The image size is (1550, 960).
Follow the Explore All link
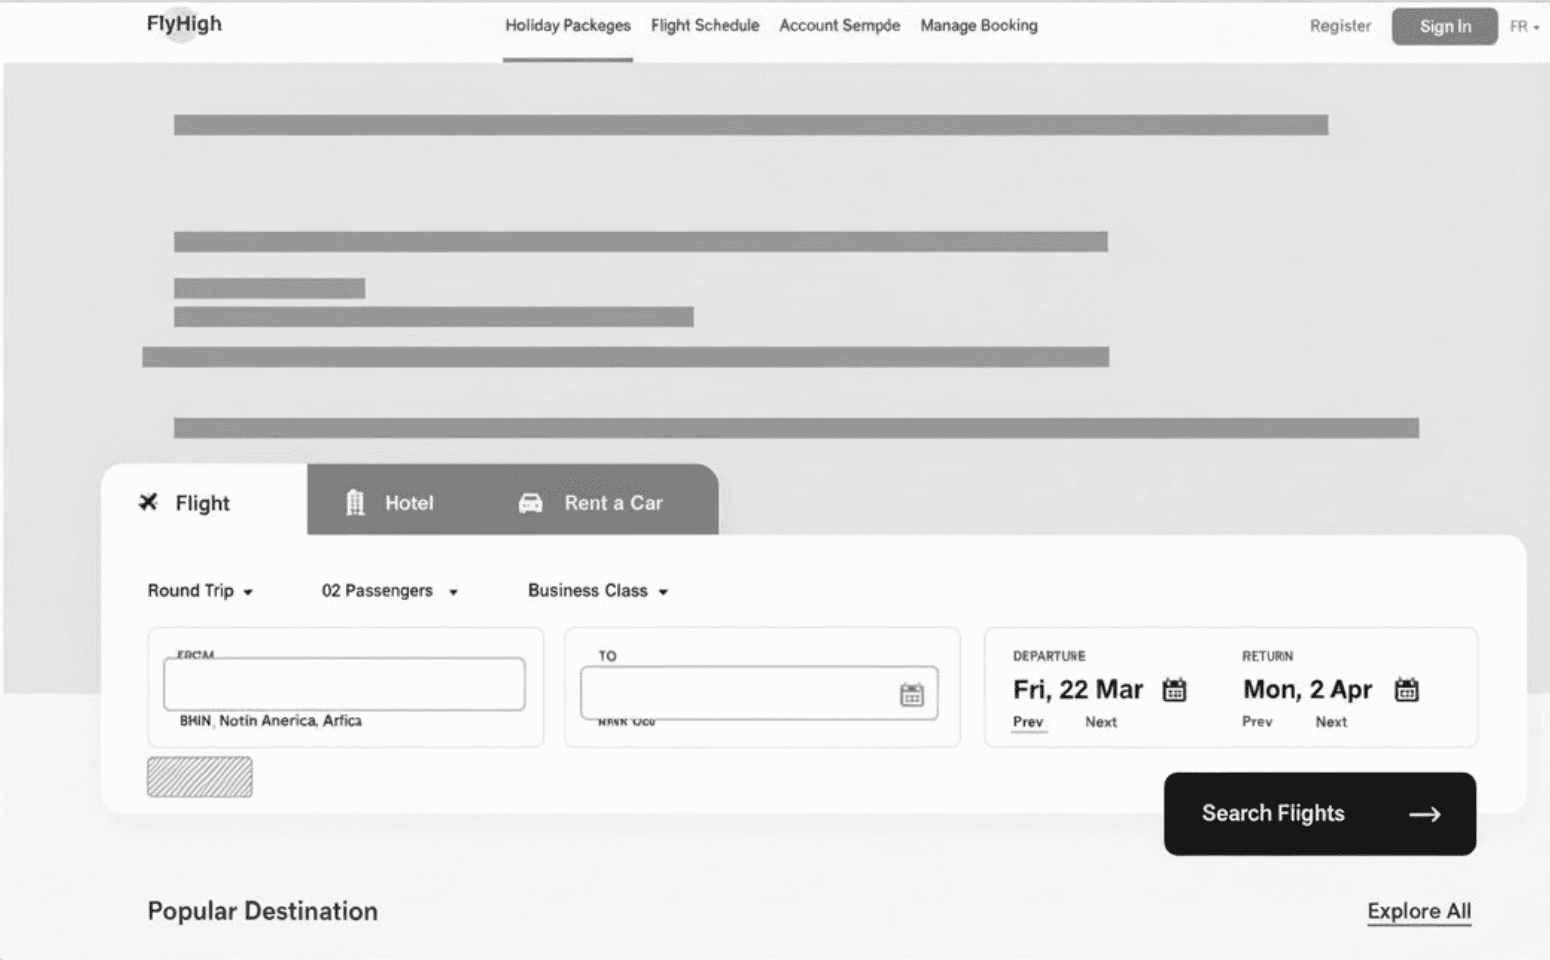coord(1418,911)
